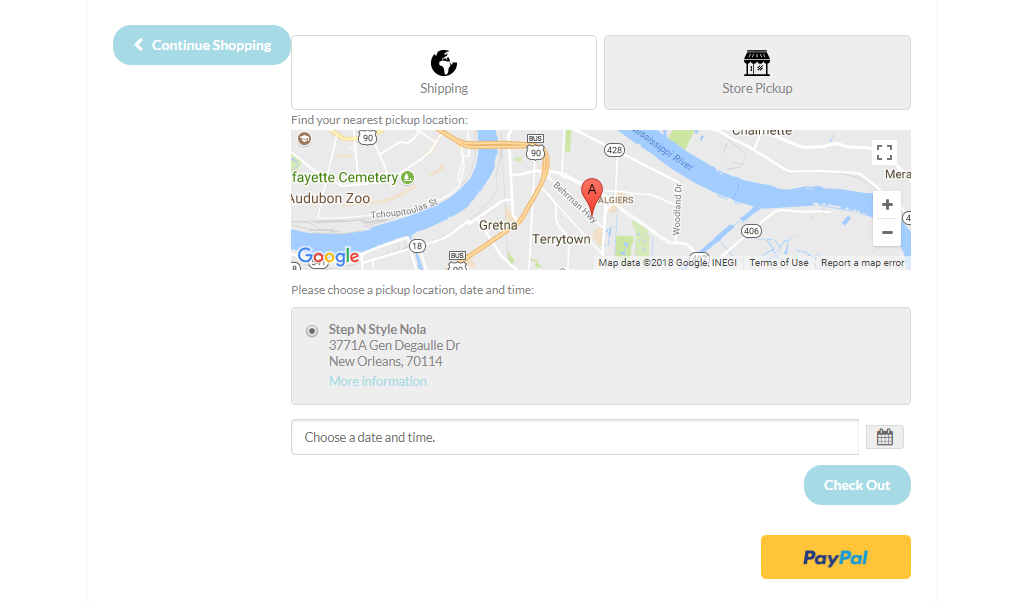Open the calendar date picker icon

click(884, 437)
